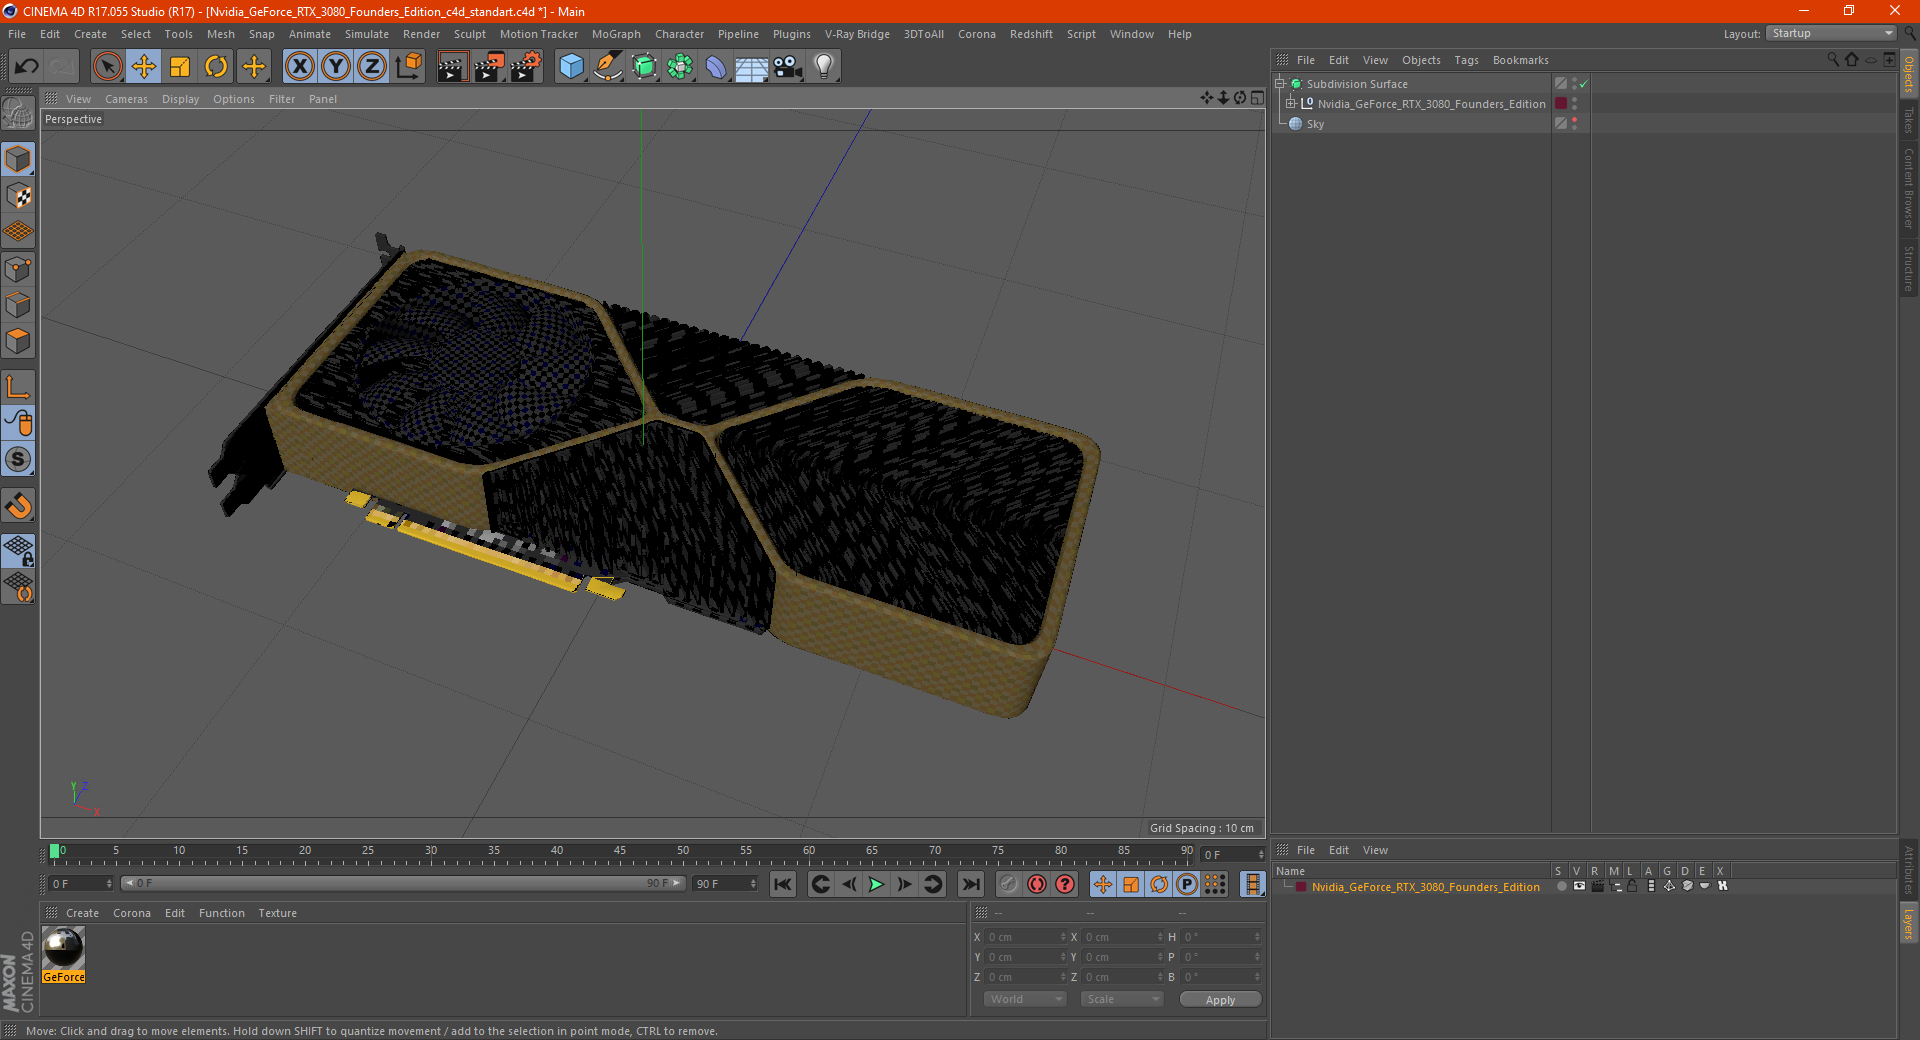
Task: Switch to Texture mode
Action: click(x=18, y=196)
